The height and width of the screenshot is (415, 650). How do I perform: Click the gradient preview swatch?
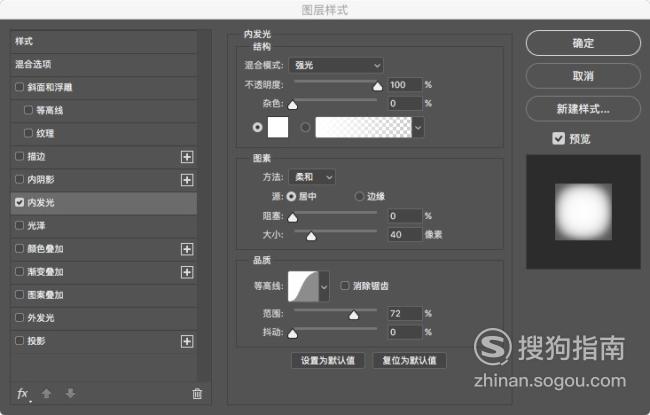pyautogui.click(x=364, y=127)
